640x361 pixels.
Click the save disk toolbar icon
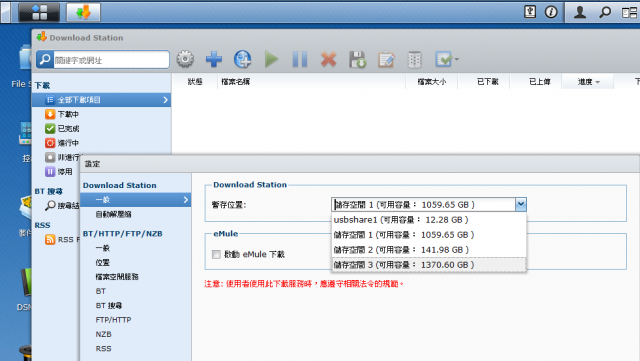pyautogui.click(x=358, y=59)
